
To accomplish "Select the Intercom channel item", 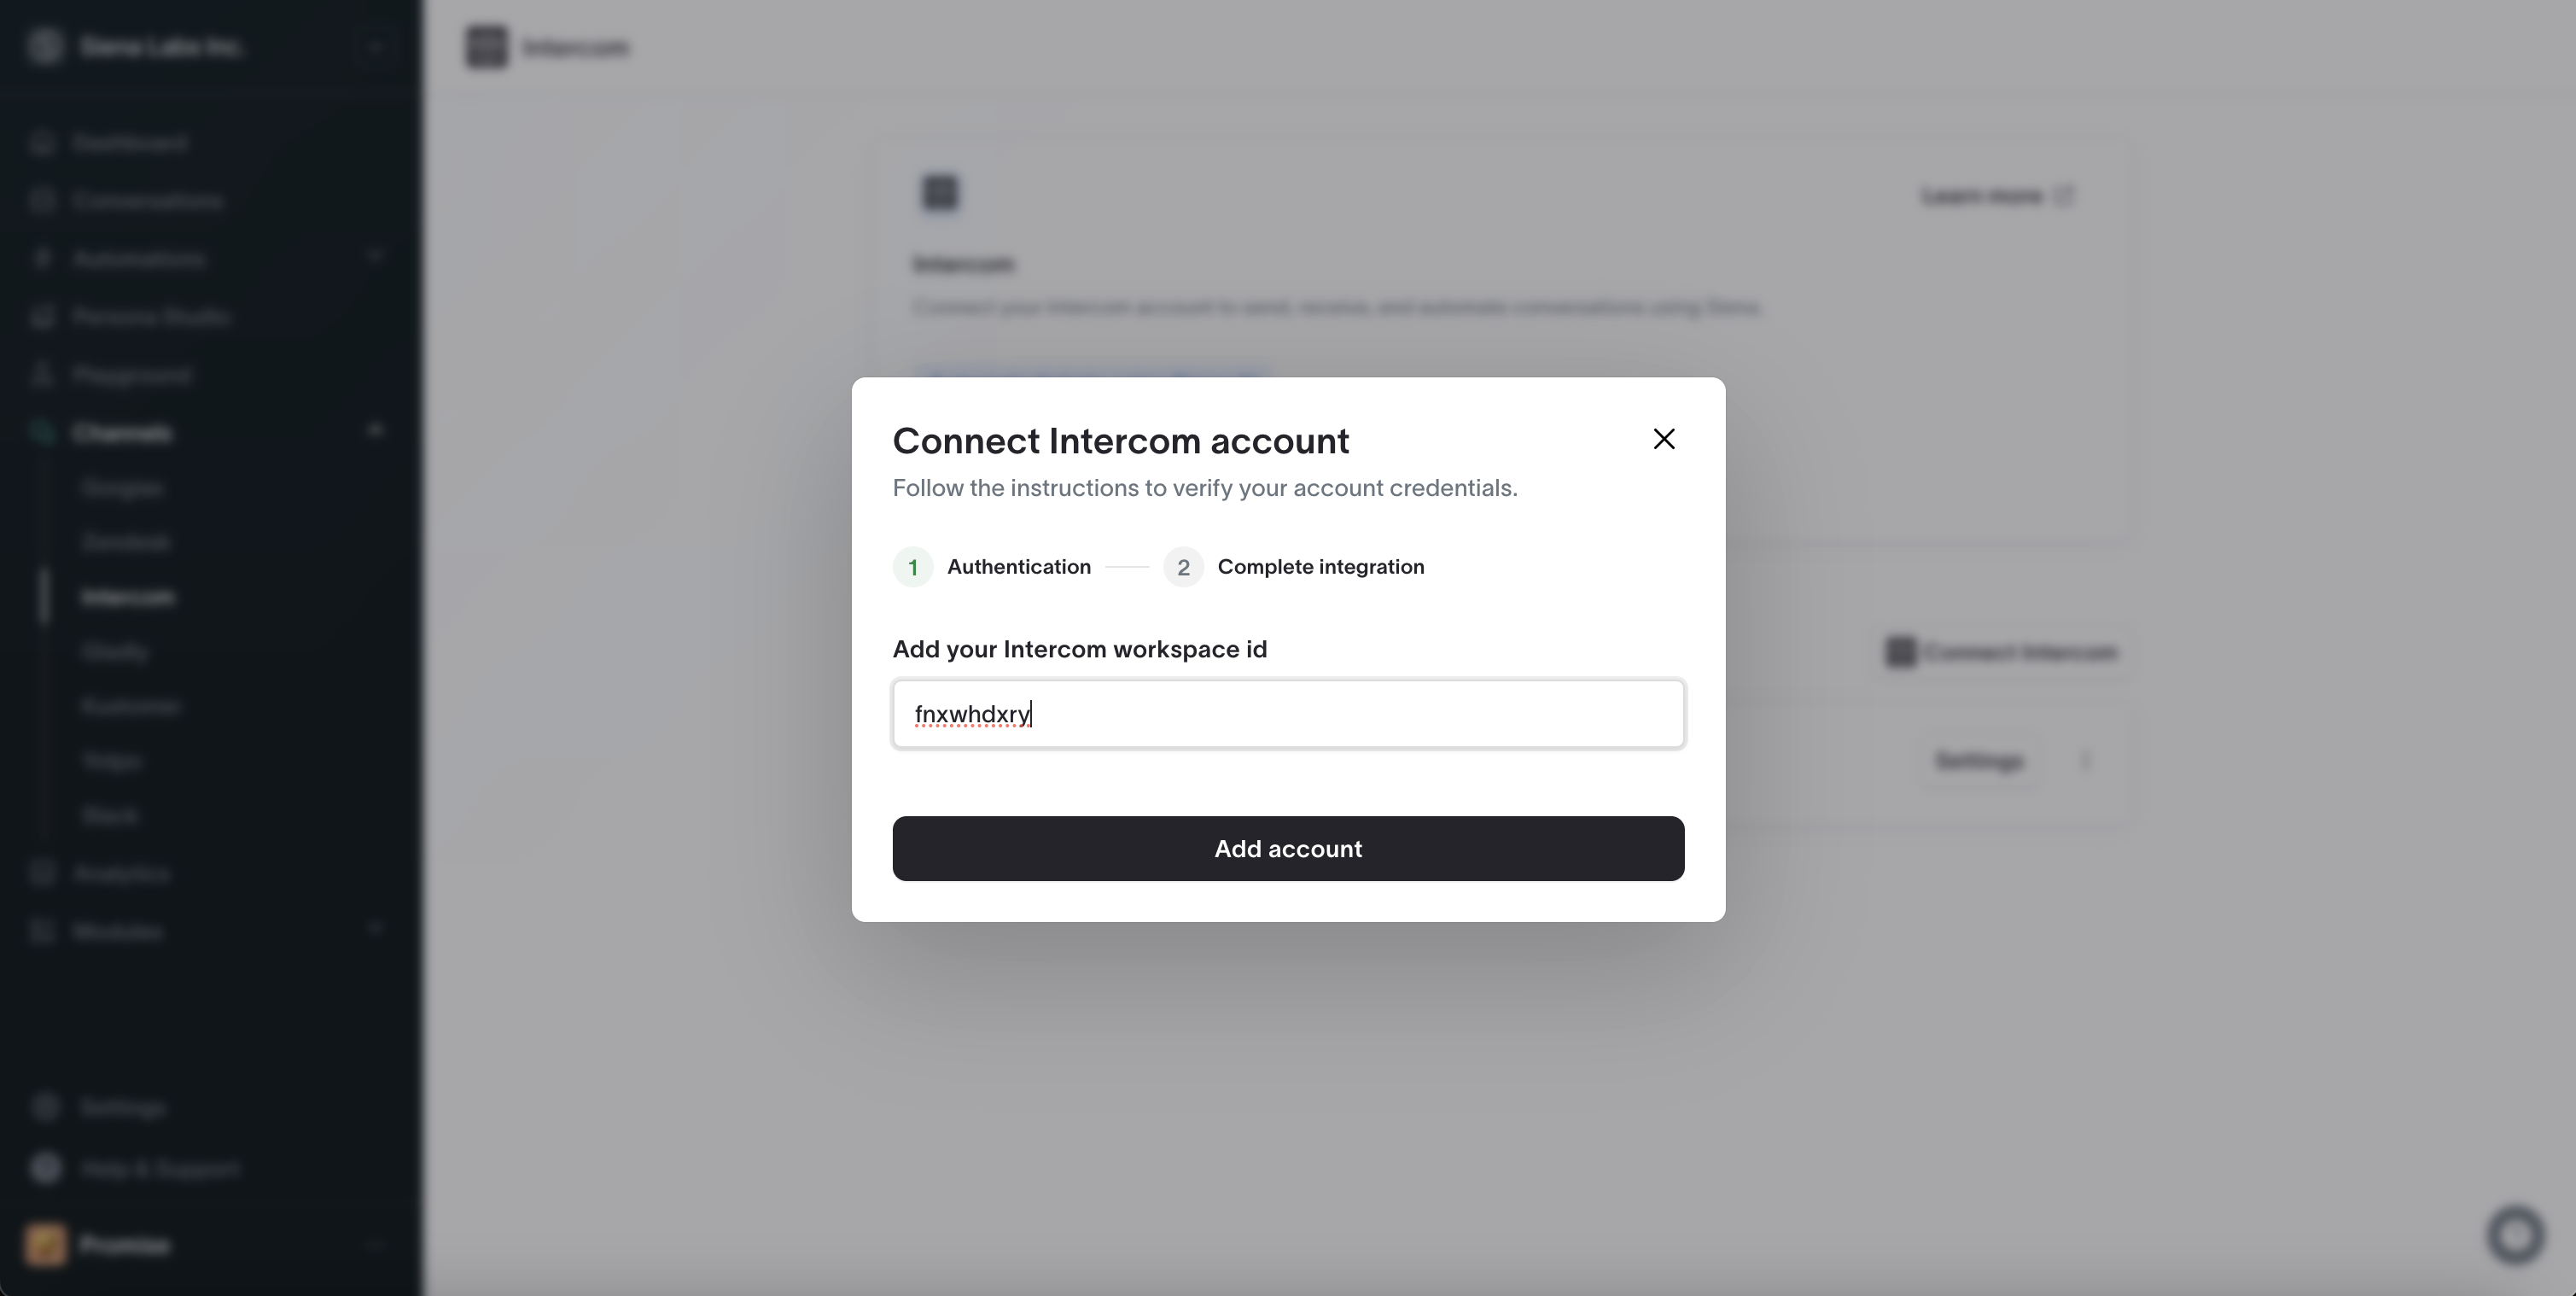I will tap(128, 597).
